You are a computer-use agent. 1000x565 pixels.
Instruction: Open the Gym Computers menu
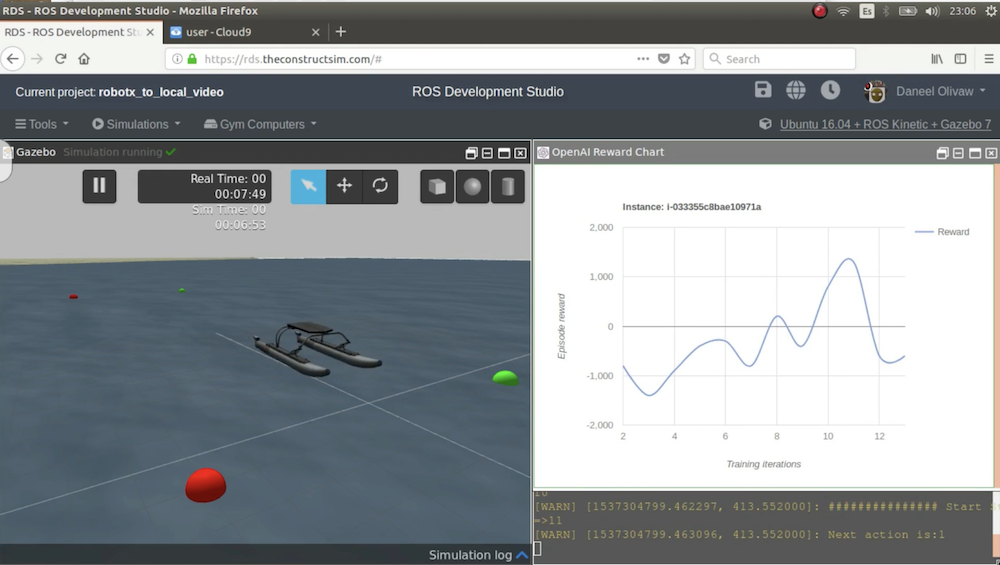260,124
